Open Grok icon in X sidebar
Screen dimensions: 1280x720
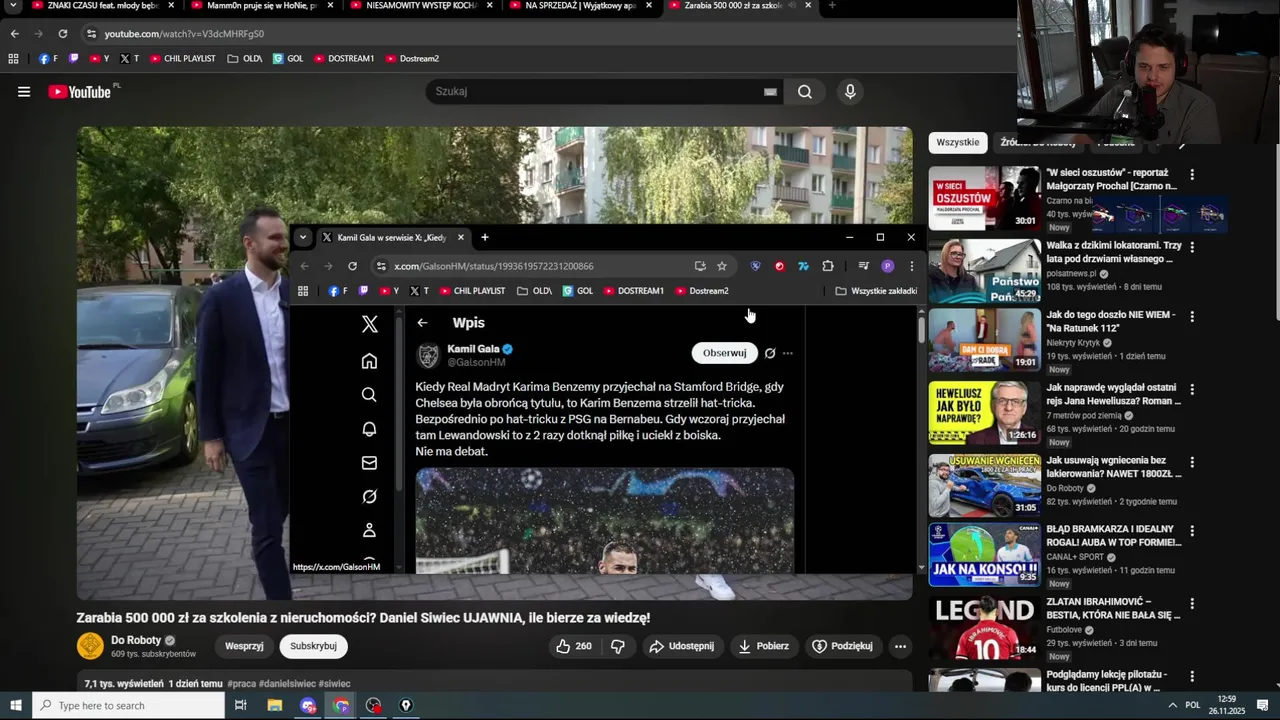[369, 497]
